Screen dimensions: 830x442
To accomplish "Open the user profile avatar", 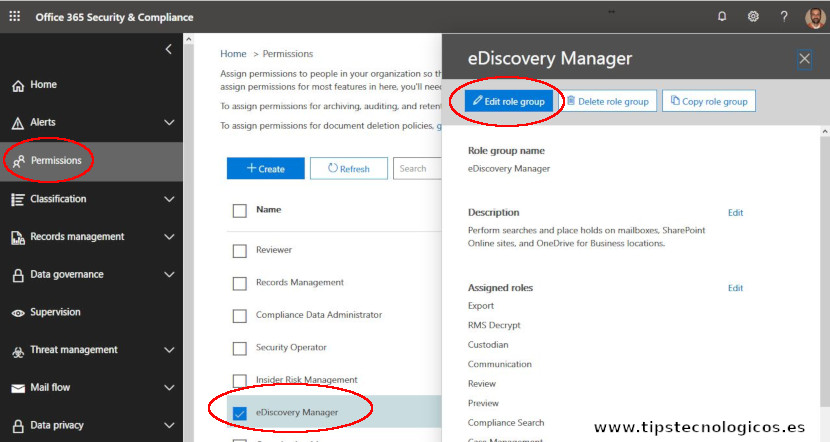I will tap(814, 17).
